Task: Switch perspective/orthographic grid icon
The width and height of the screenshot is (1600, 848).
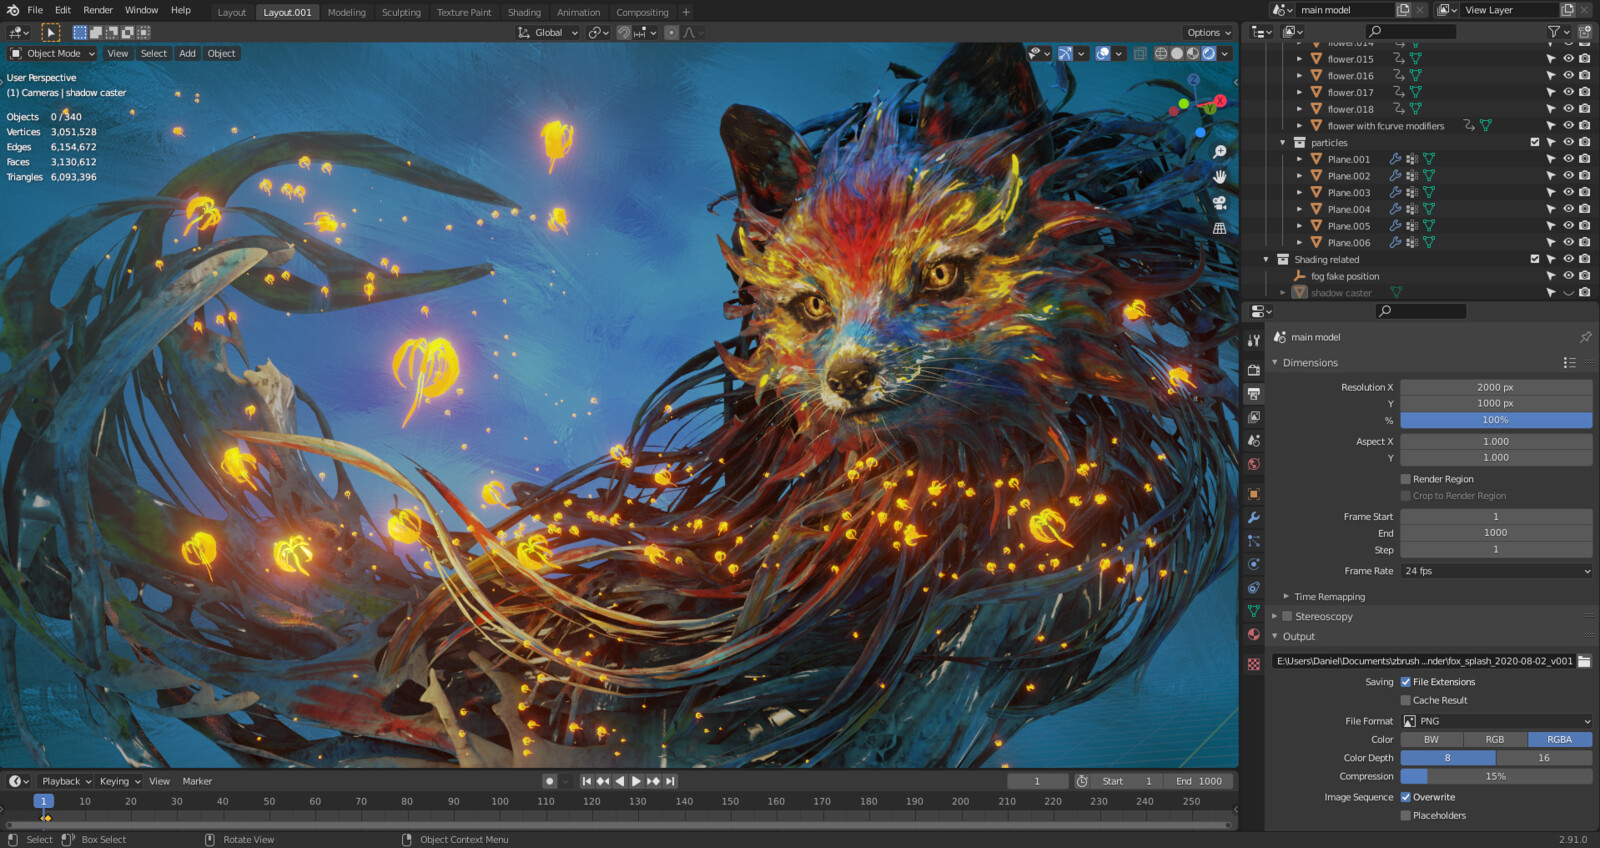Action: (1219, 228)
